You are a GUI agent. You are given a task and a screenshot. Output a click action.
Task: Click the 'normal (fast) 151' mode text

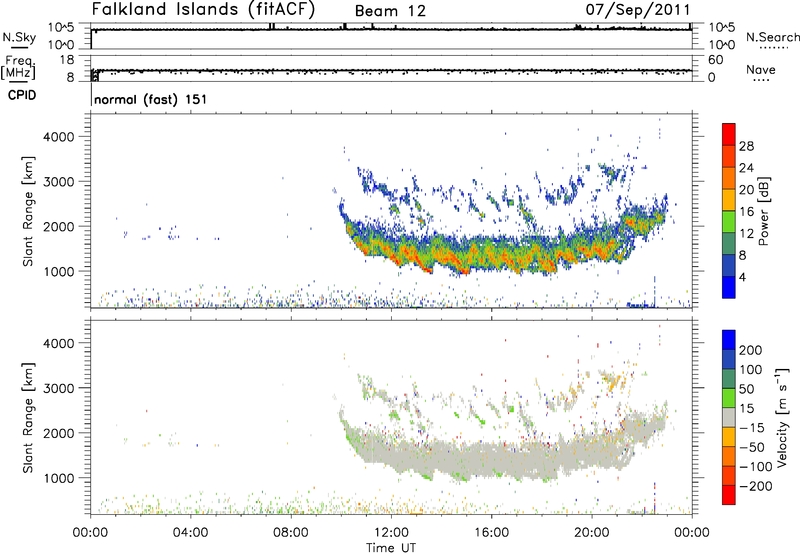(x=151, y=99)
